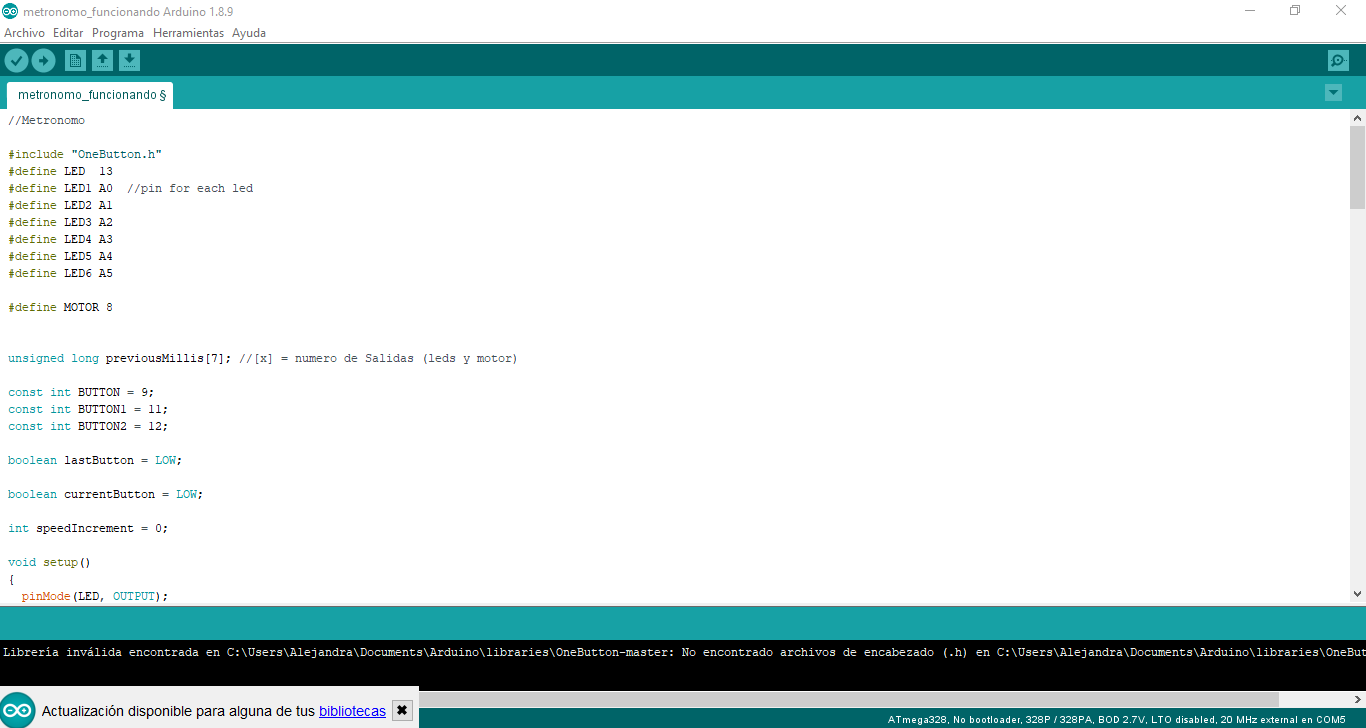1366x728 pixels.
Task: Open the Ayuda menu
Action: pos(249,33)
